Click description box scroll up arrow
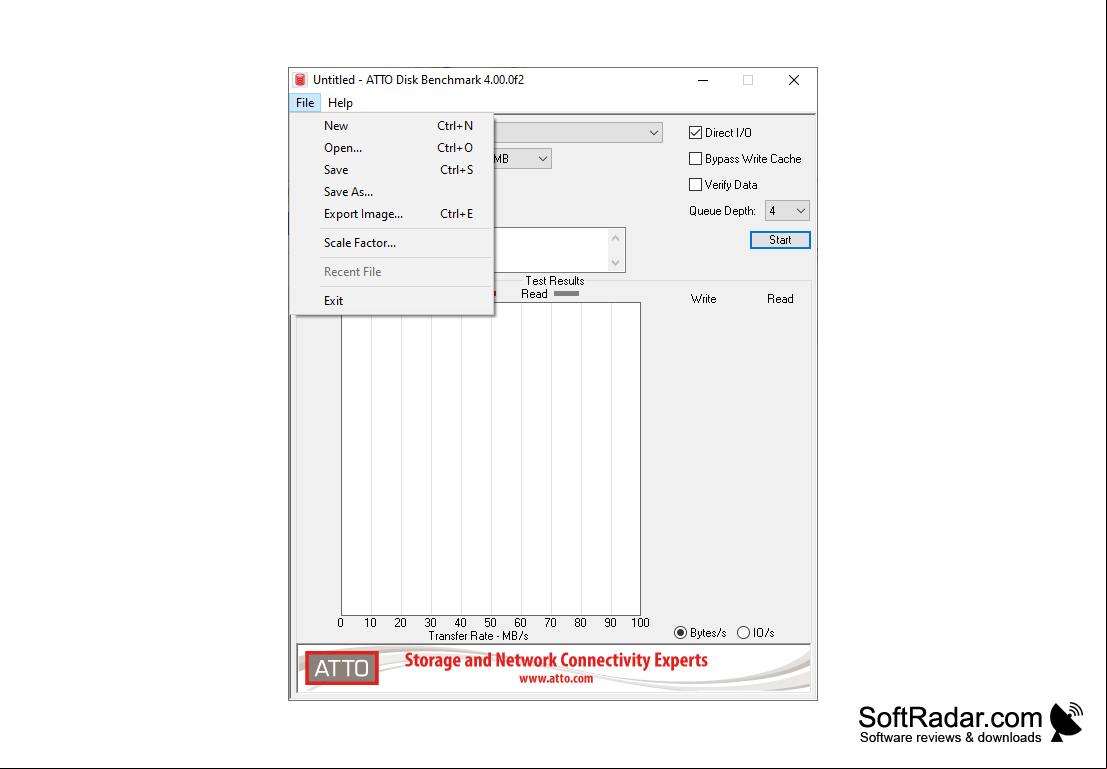The width and height of the screenshot is (1107, 769). click(x=616, y=238)
